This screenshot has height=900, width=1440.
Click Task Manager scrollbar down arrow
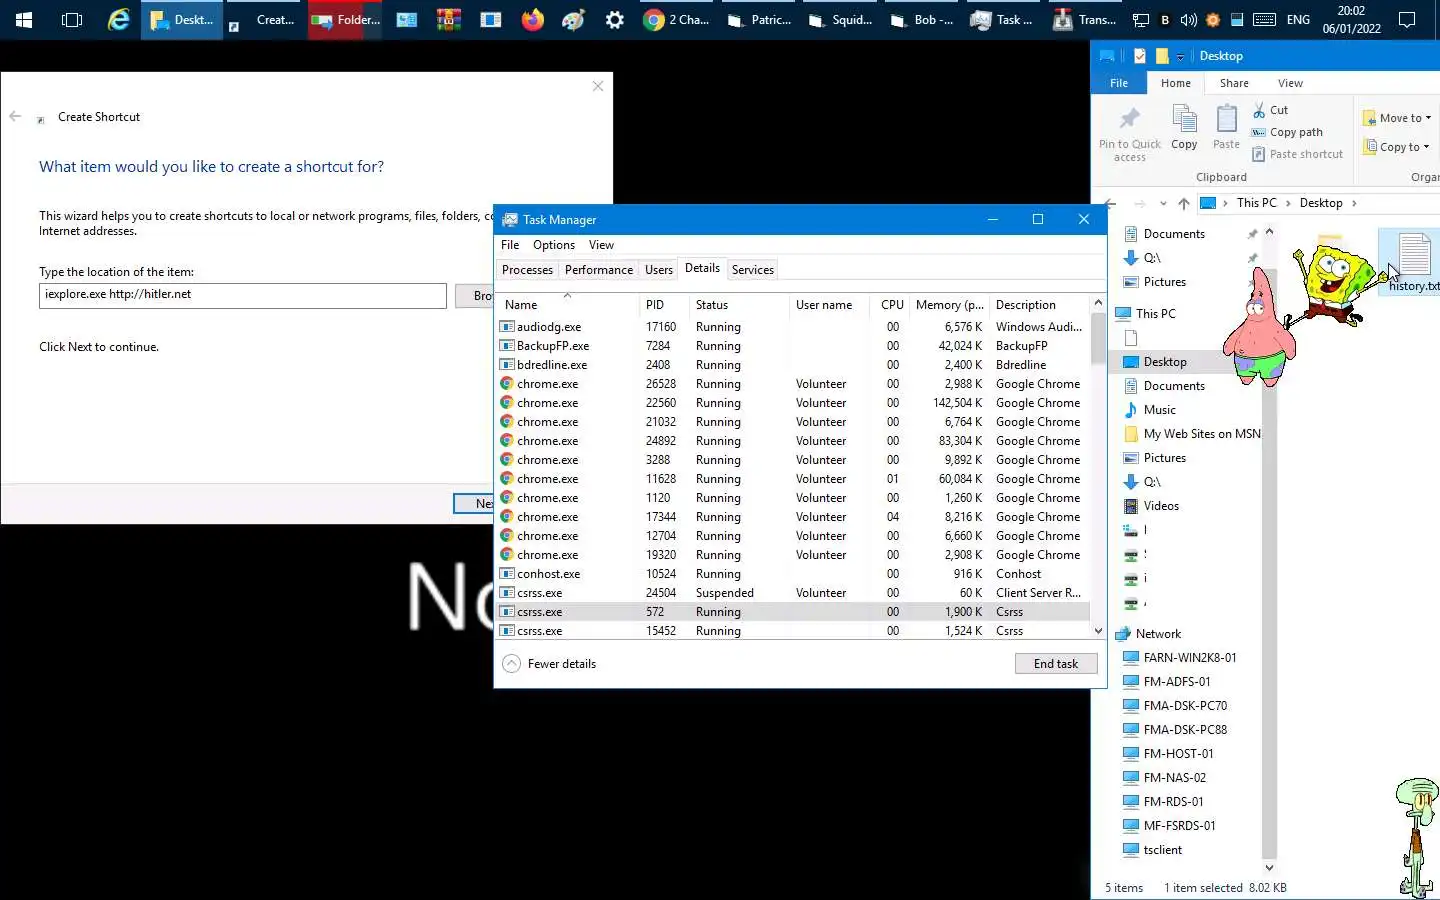[1098, 631]
